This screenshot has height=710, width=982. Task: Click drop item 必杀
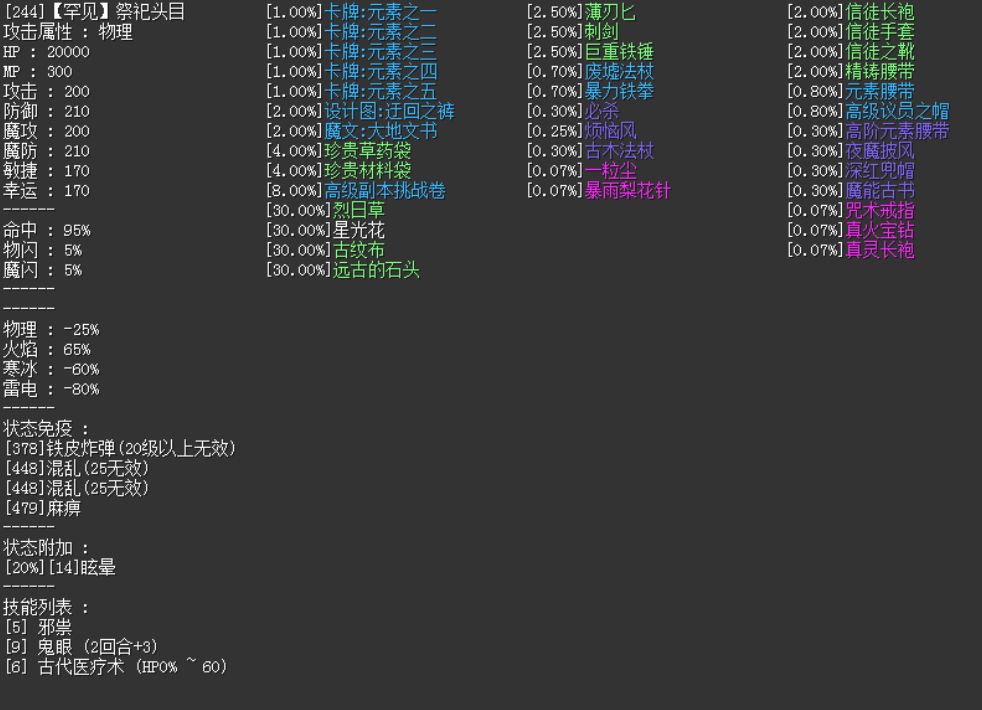coord(602,111)
